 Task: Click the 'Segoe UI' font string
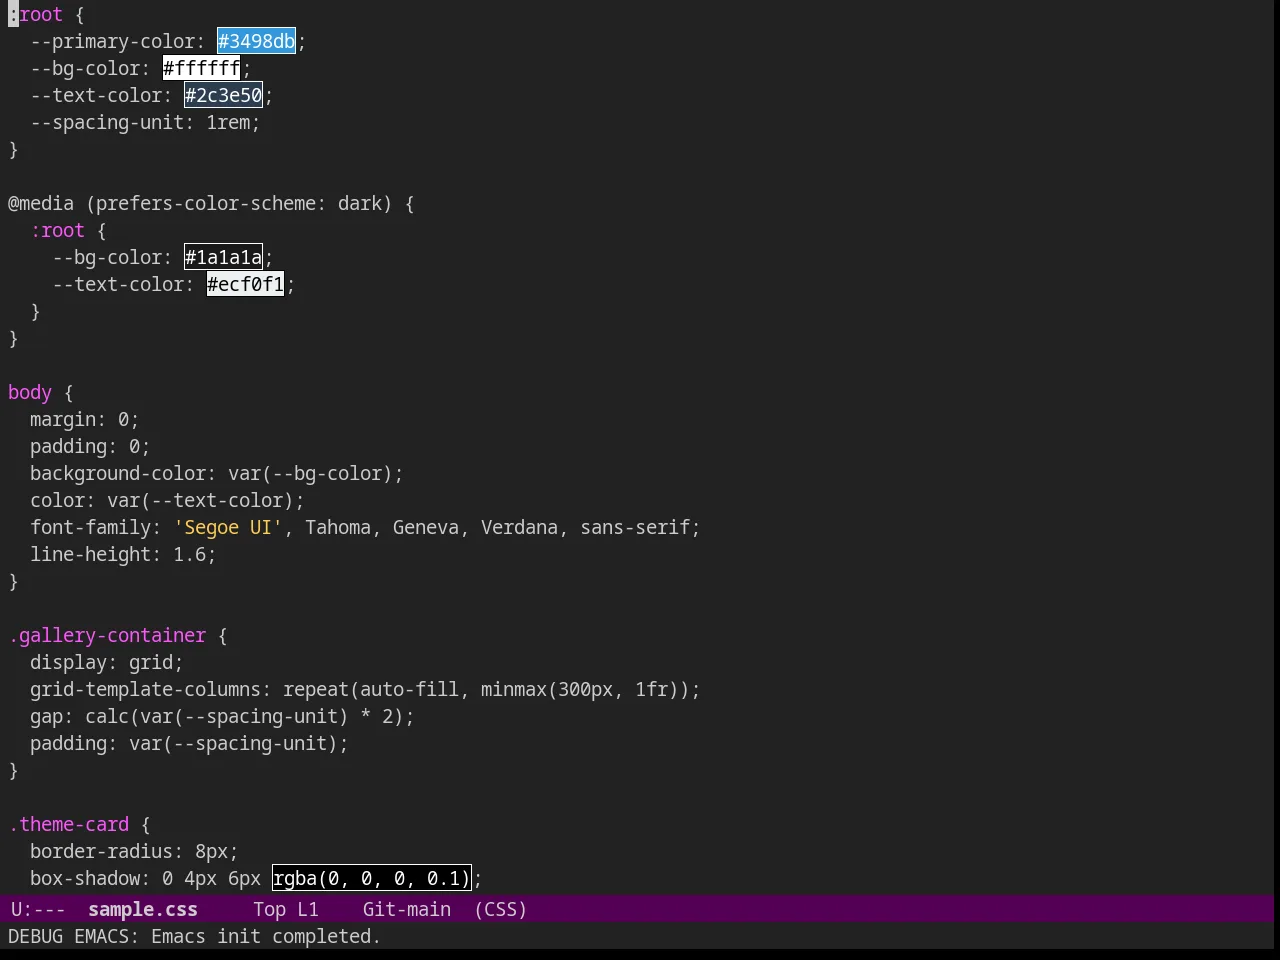pos(228,527)
